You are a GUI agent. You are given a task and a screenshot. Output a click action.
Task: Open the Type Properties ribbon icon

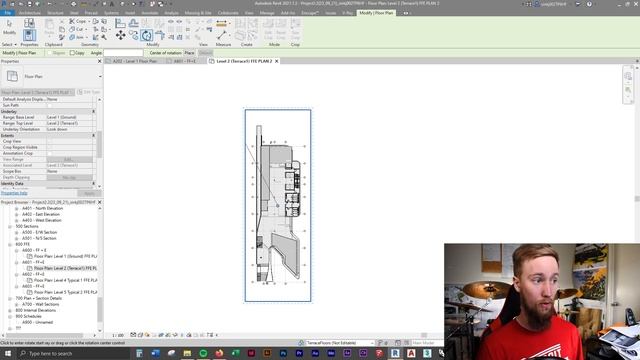[x=29, y=23]
